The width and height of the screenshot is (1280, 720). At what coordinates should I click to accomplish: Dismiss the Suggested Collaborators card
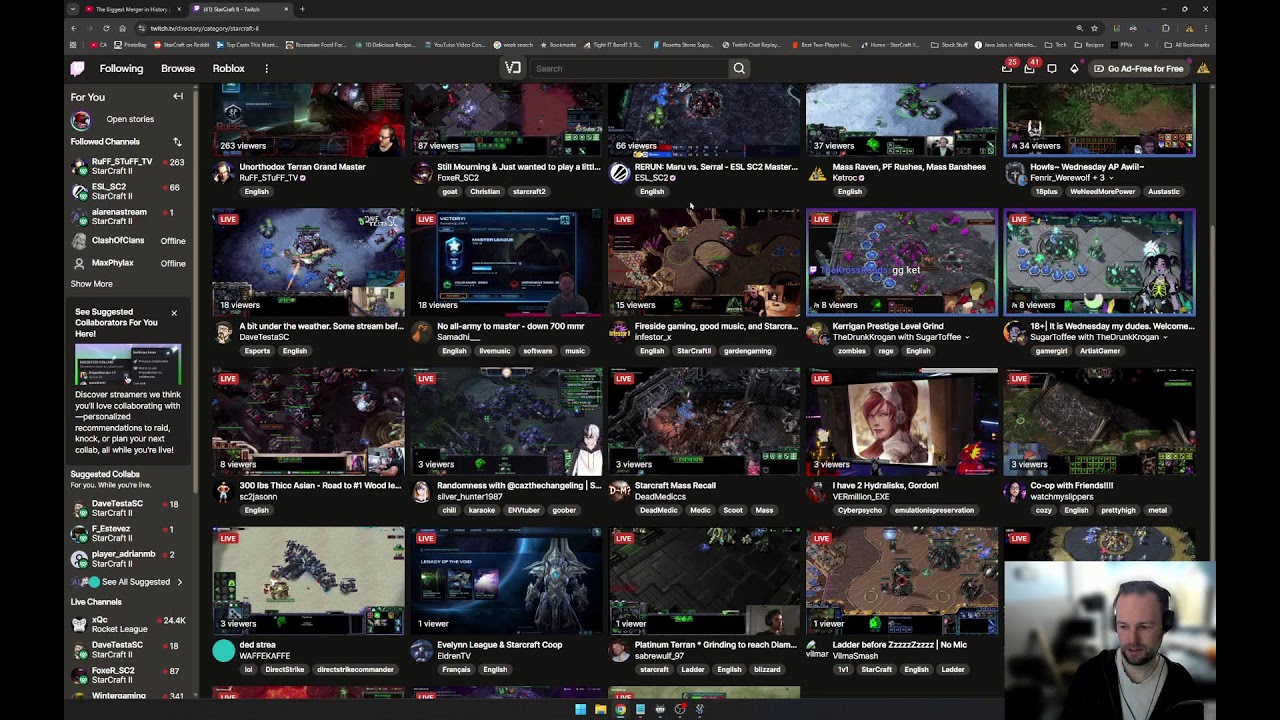pyautogui.click(x=174, y=313)
